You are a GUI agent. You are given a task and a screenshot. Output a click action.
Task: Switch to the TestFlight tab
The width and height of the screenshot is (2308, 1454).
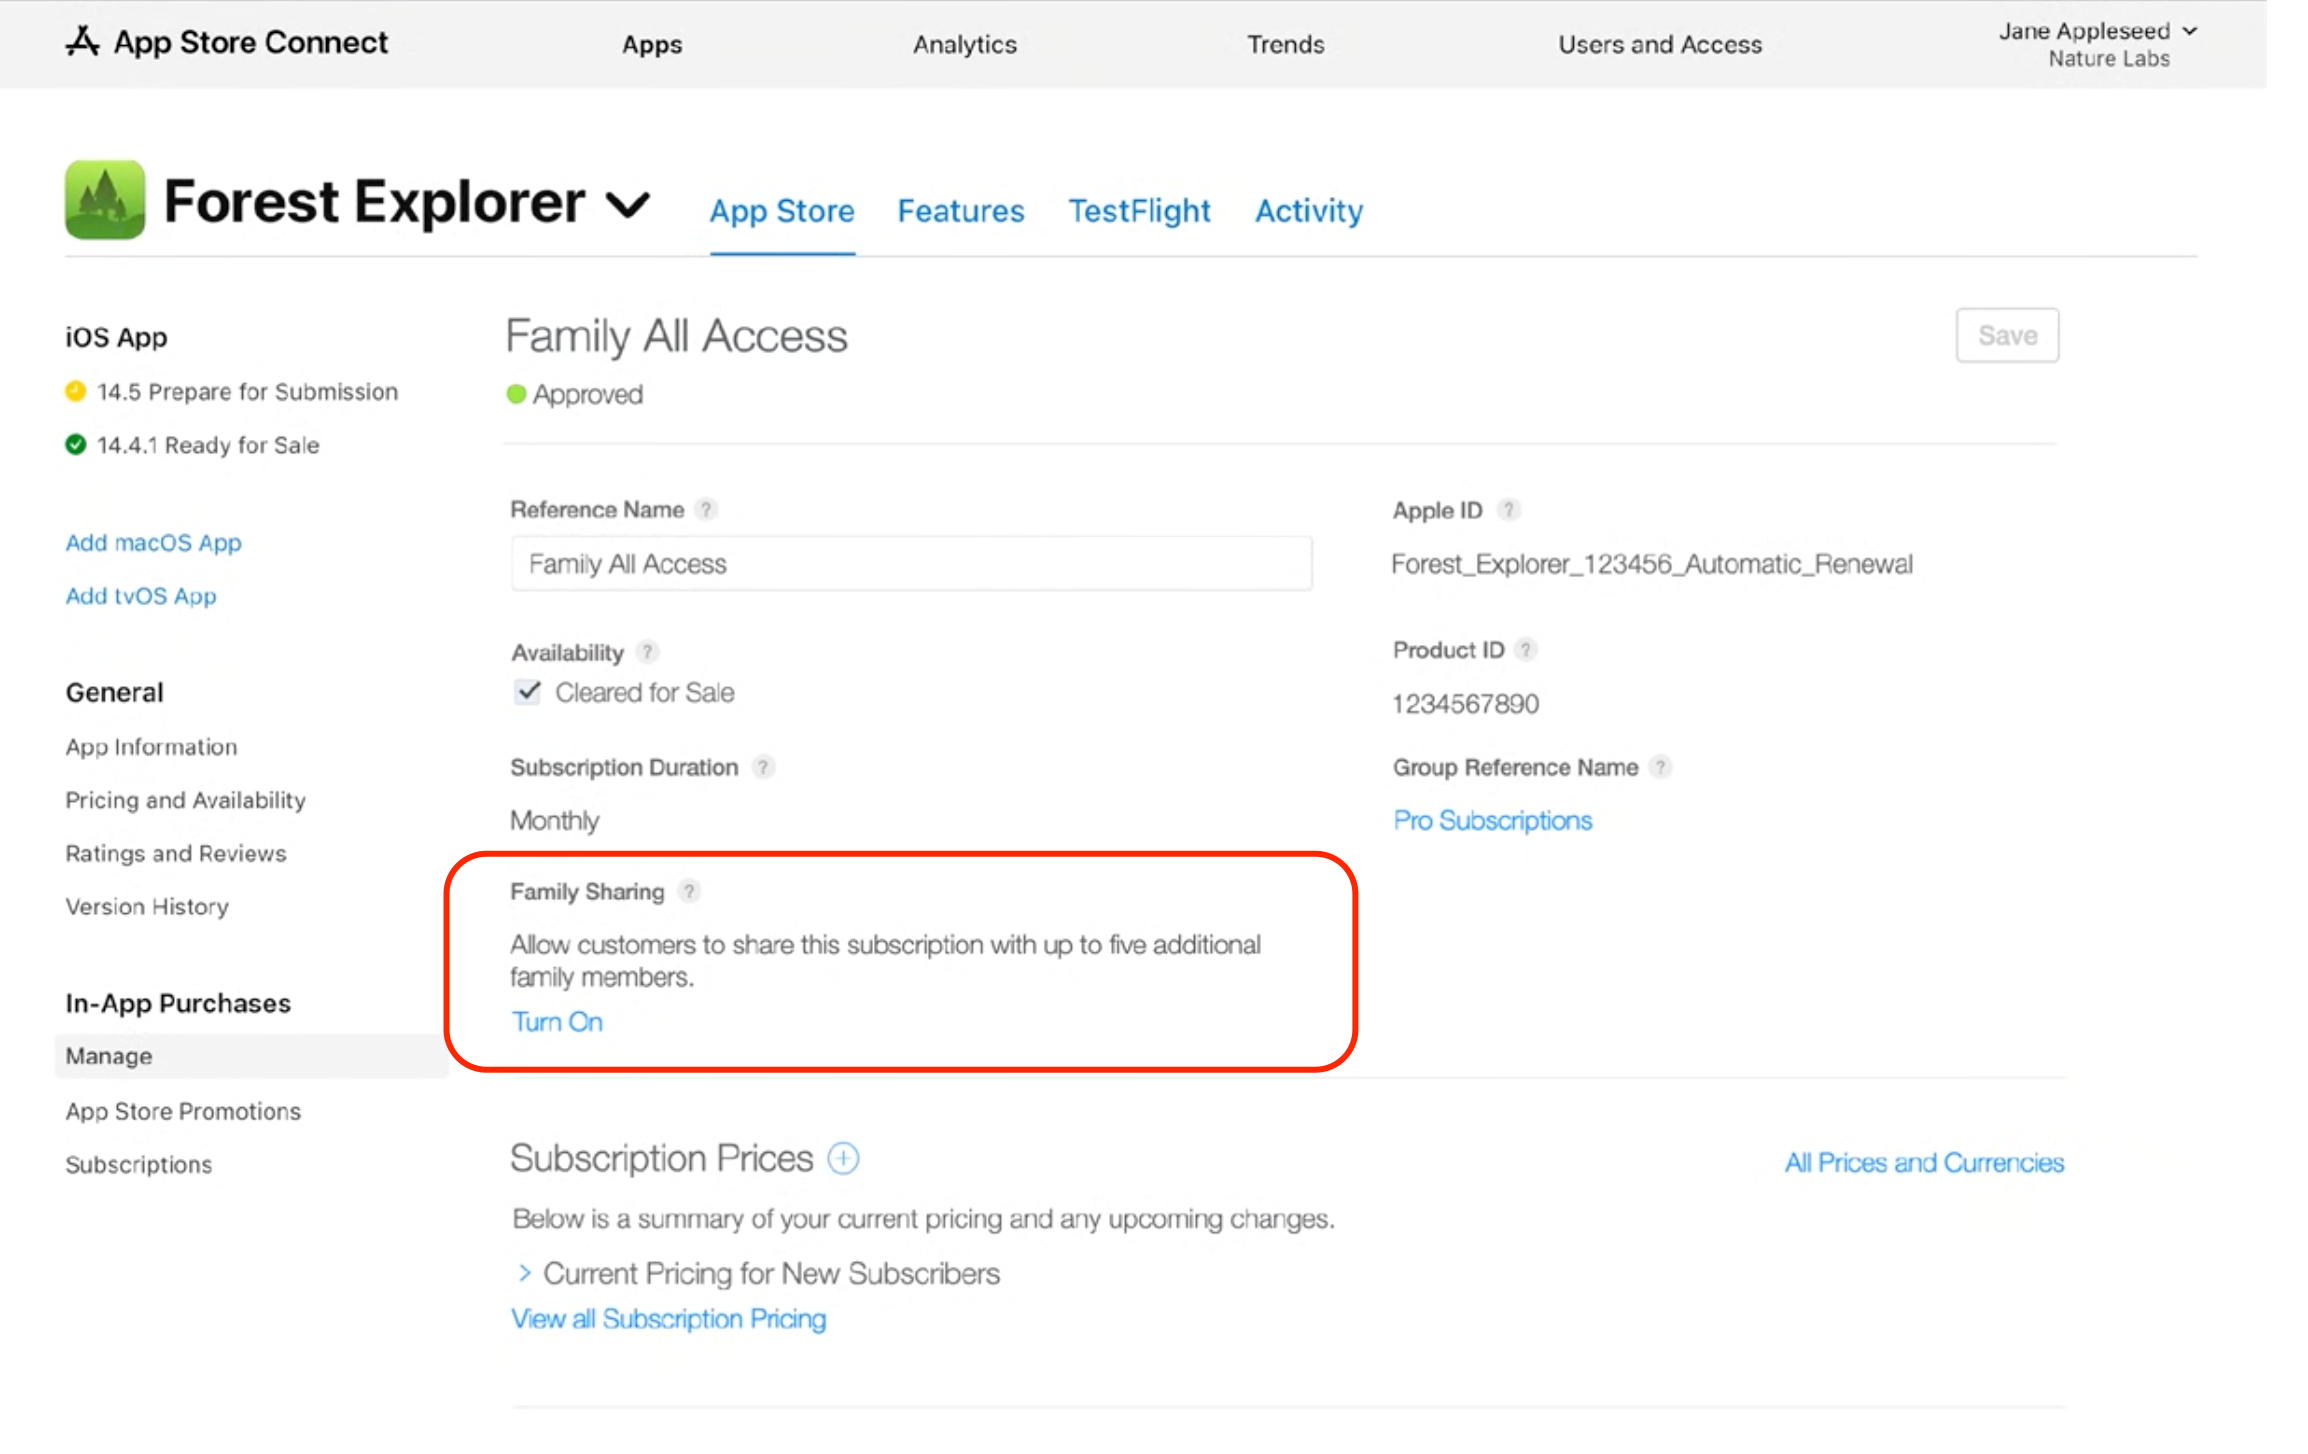tap(1139, 211)
